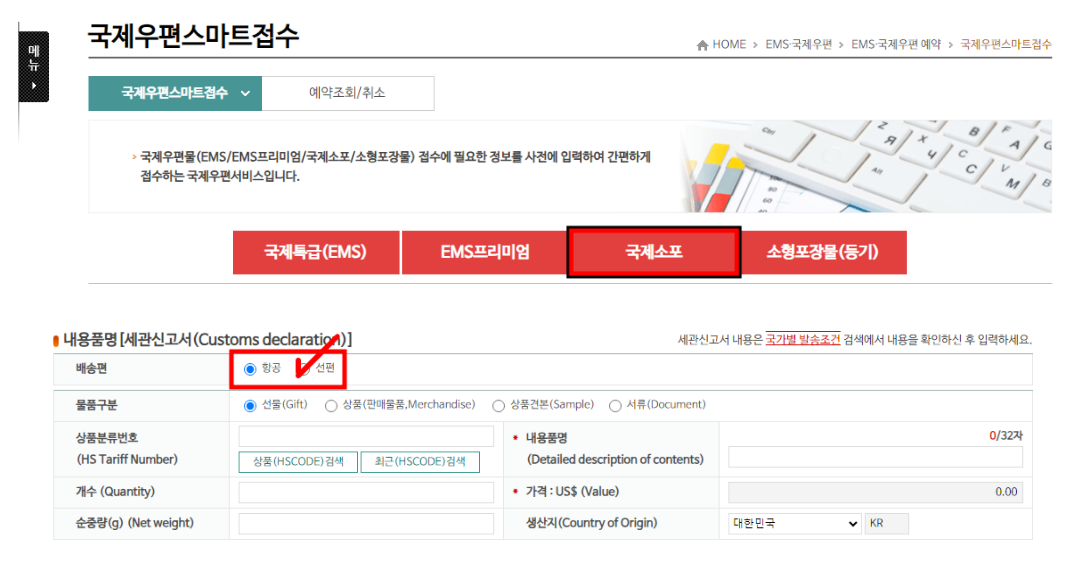Viewport: 1080px width, 580px height.
Task: Expand the 국제우편스마트접수 tab dropdown
Action: pyautogui.click(x=247, y=93)
